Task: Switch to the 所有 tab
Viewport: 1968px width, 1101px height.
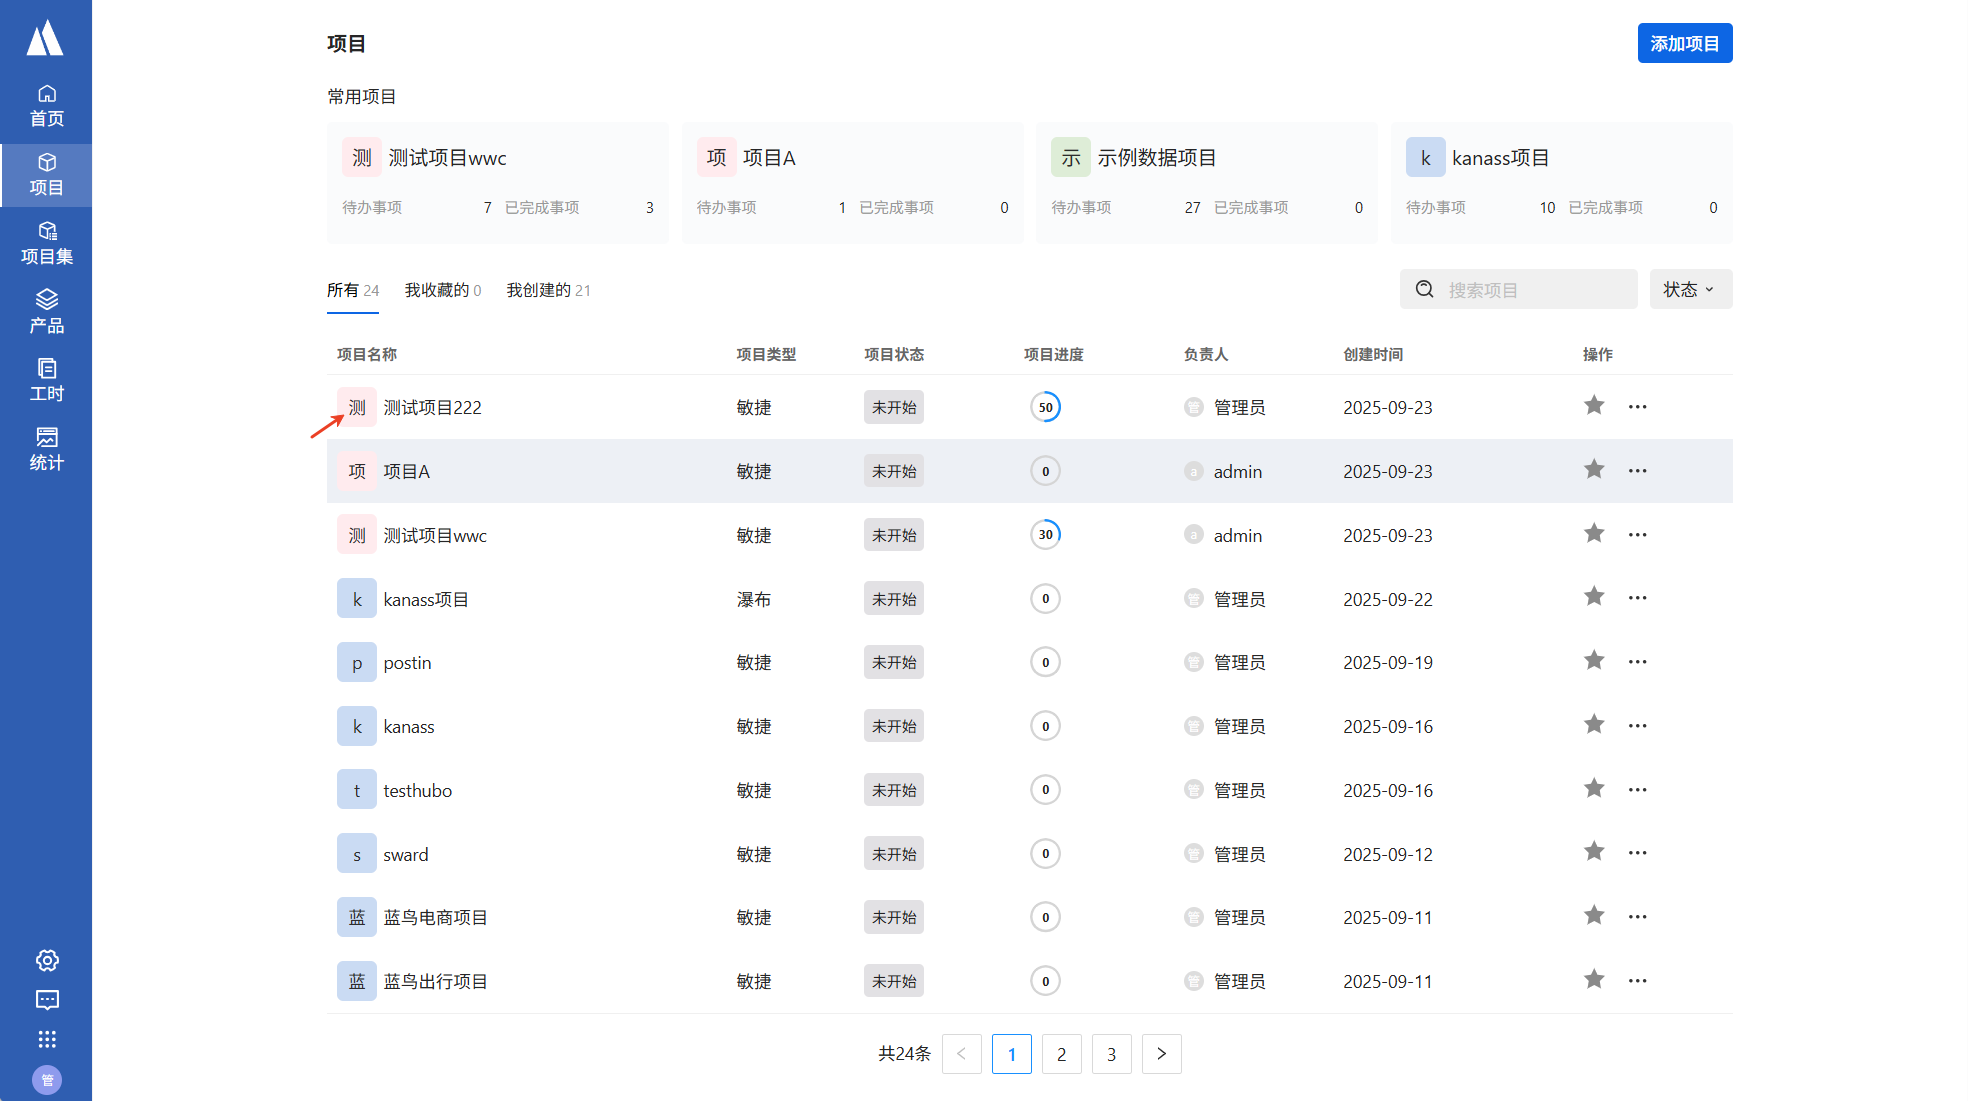Action: [x=353, y=290]
